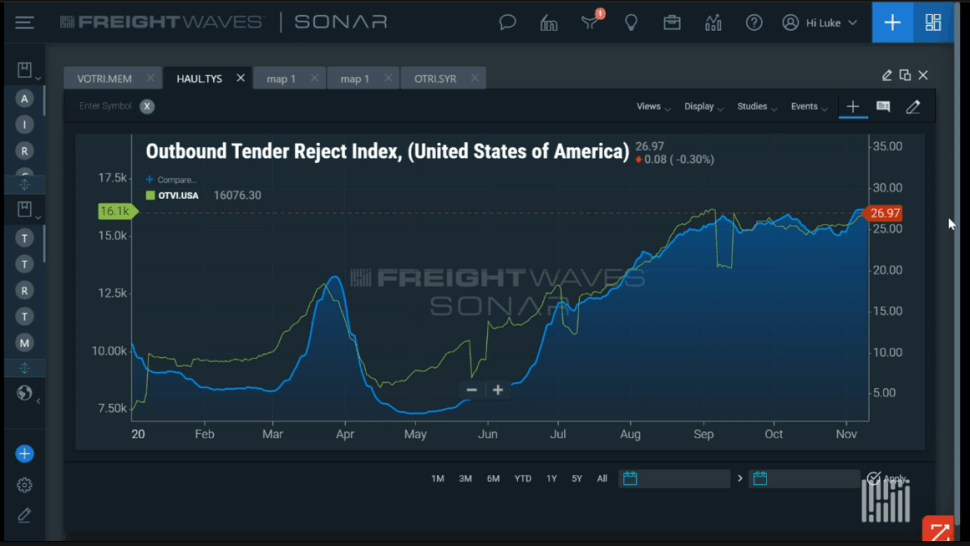Click the help question mark icon
The height and width of the screenshot is (546, 970).
pos(753,23)
